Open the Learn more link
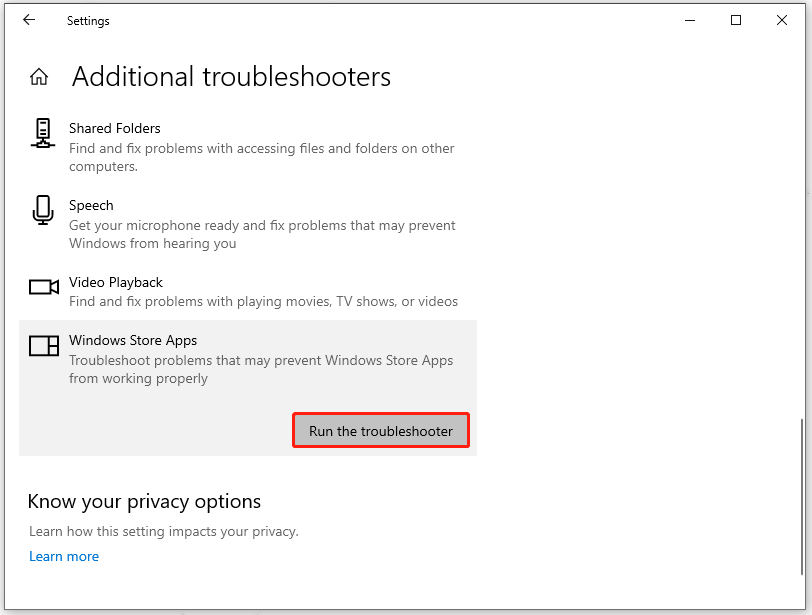The width and height of the screenshot is (812, 615). (x=64, y=556)
